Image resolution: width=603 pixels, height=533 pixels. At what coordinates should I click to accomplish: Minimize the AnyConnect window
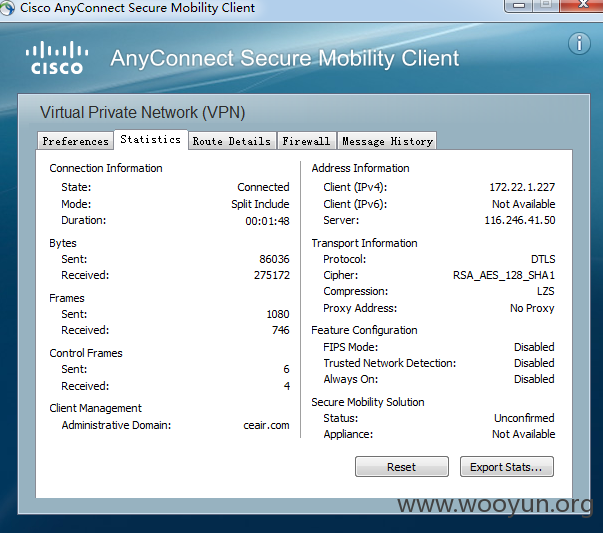coord(519,5)
